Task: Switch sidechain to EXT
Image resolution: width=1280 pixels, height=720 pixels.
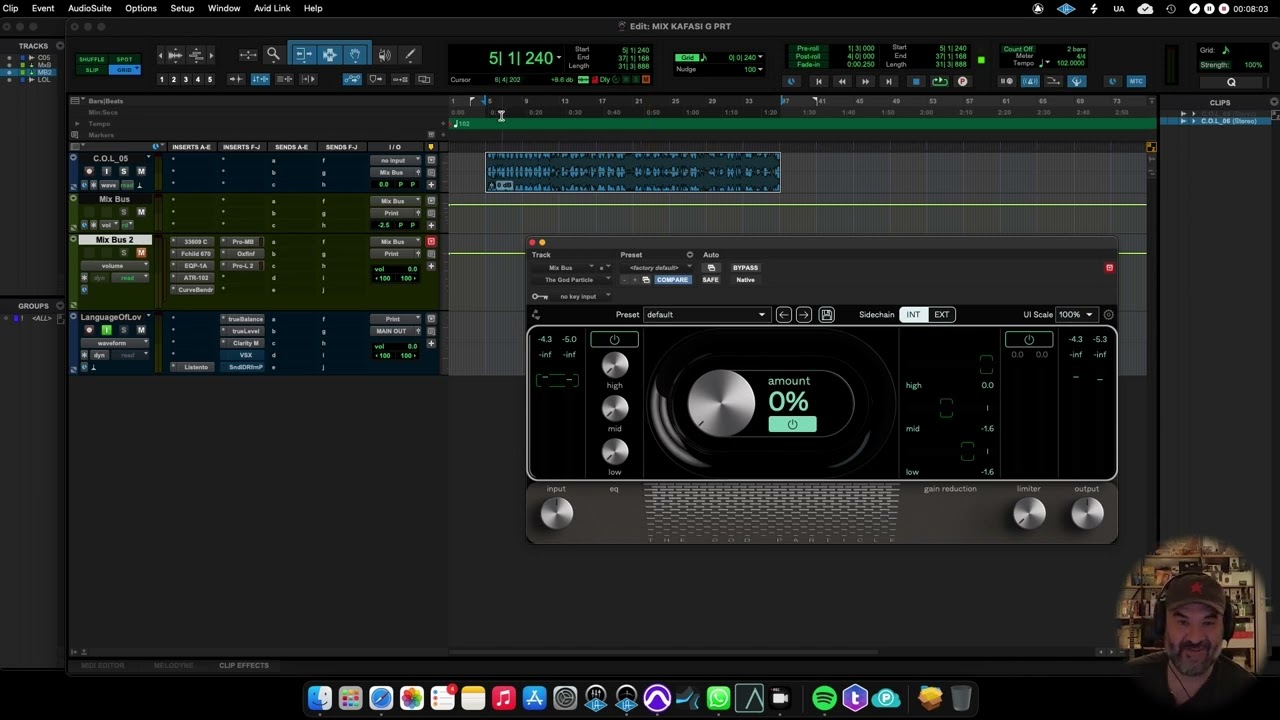Action: [941, 315]
